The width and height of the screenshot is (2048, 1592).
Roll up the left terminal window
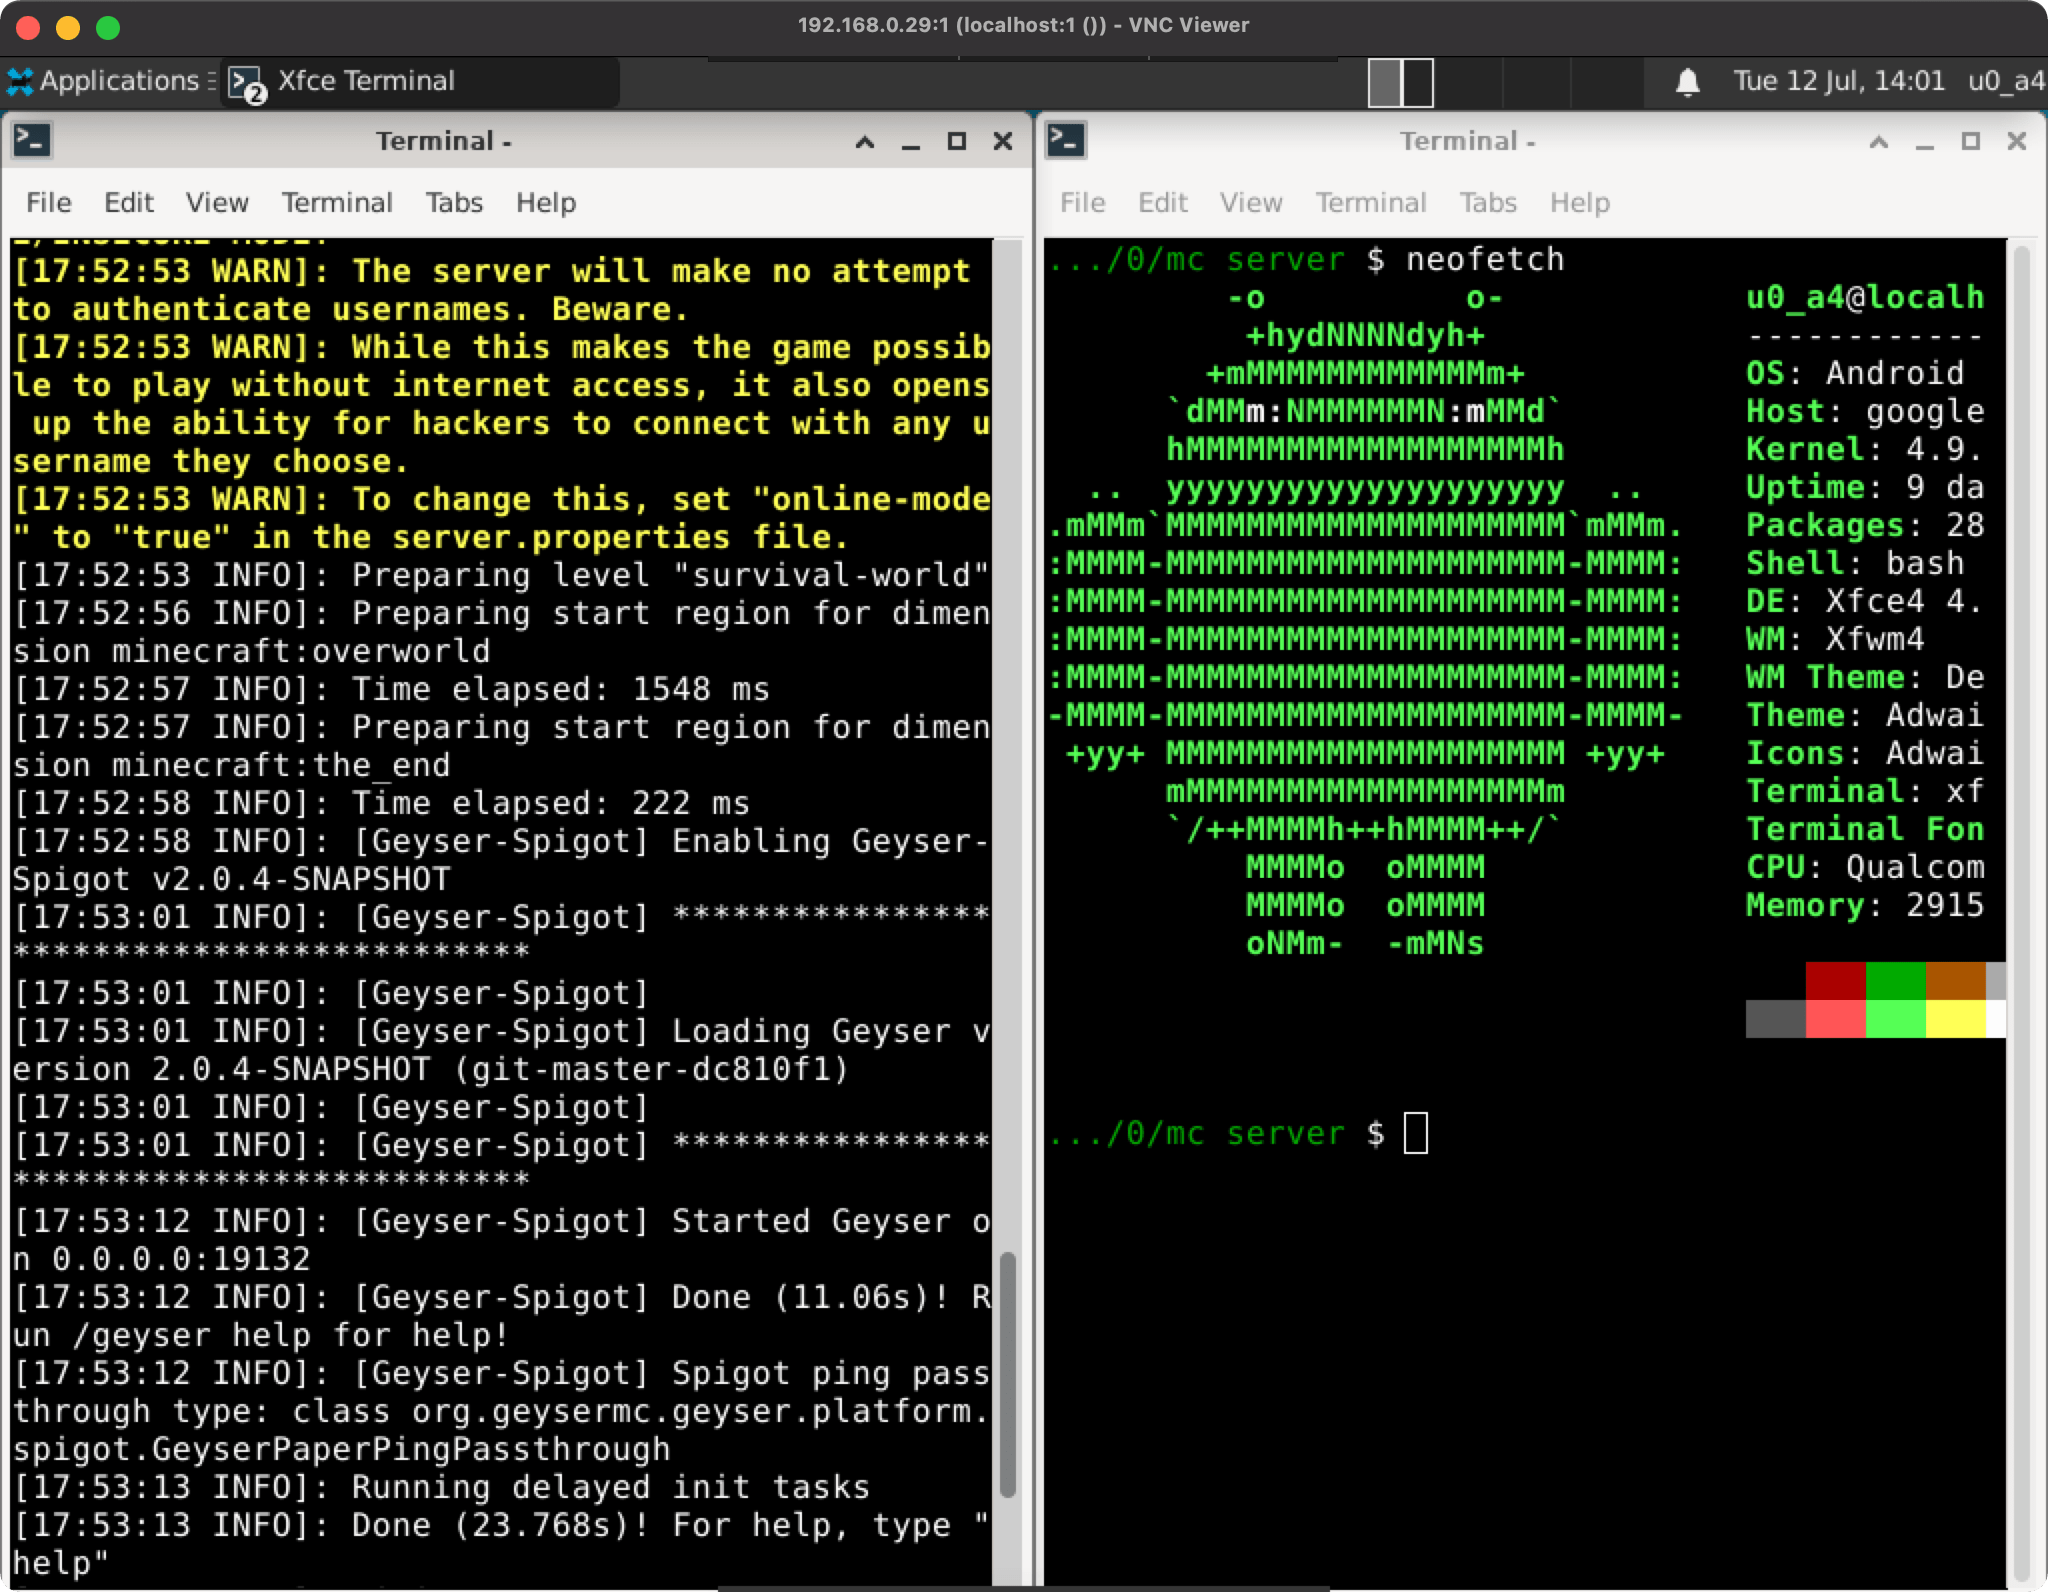point(865,142)
